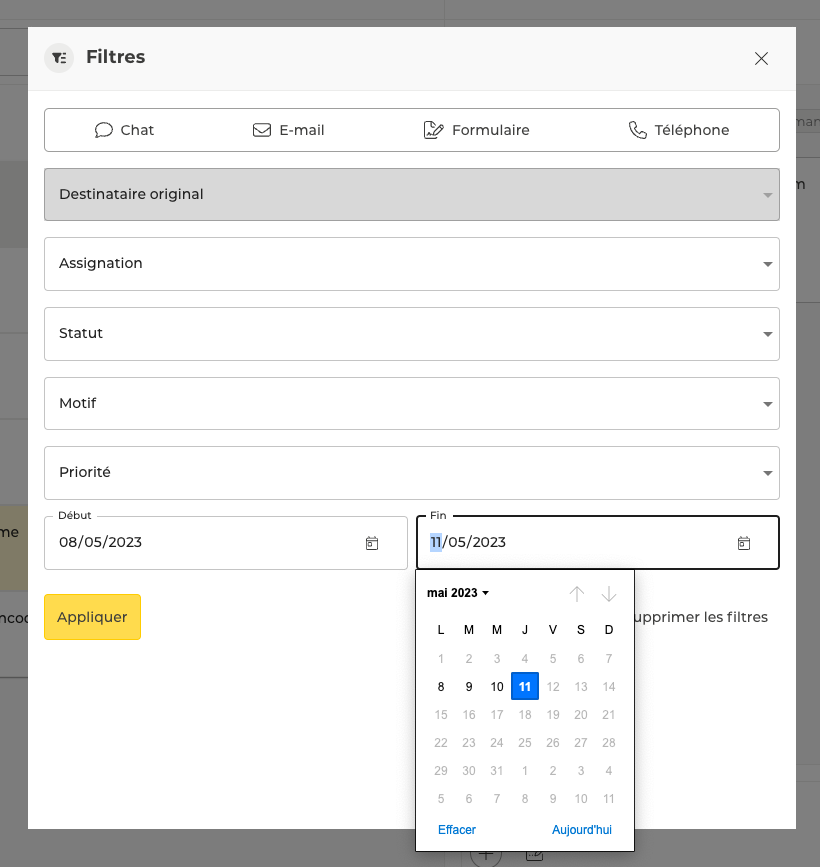Go to next month with down arrow
820x867 pixels.
click(x=609, y=594)
